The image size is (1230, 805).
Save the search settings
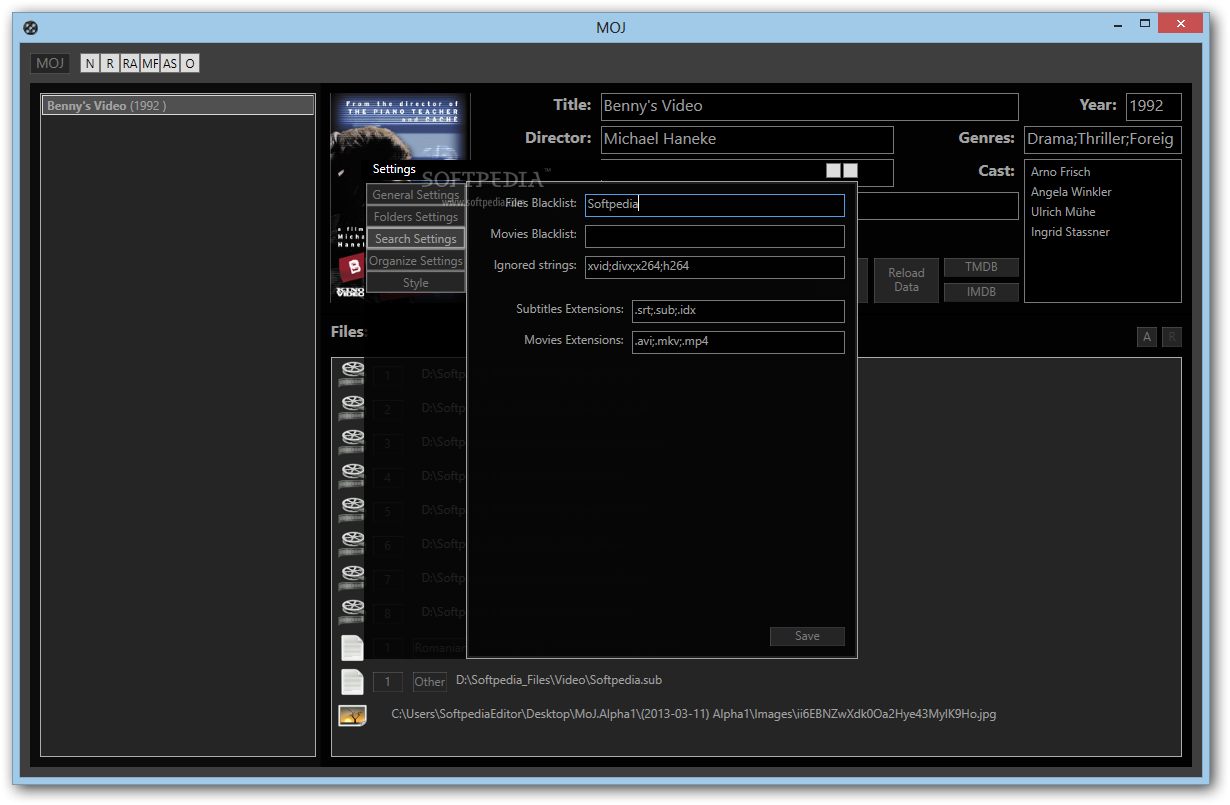pos(807,636)
